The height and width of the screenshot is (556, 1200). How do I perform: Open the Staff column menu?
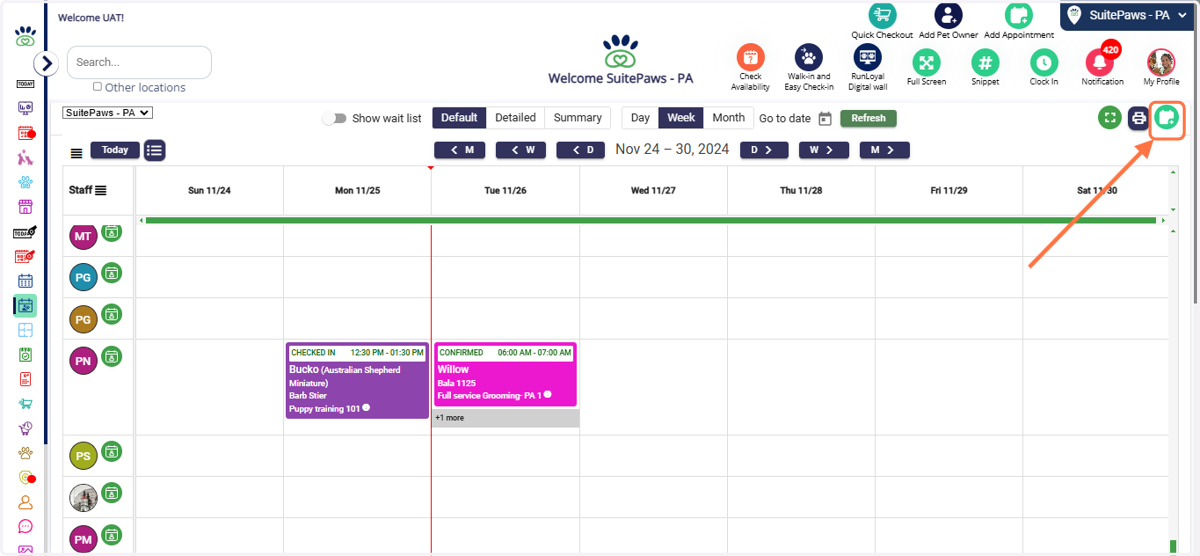[100, 190]
